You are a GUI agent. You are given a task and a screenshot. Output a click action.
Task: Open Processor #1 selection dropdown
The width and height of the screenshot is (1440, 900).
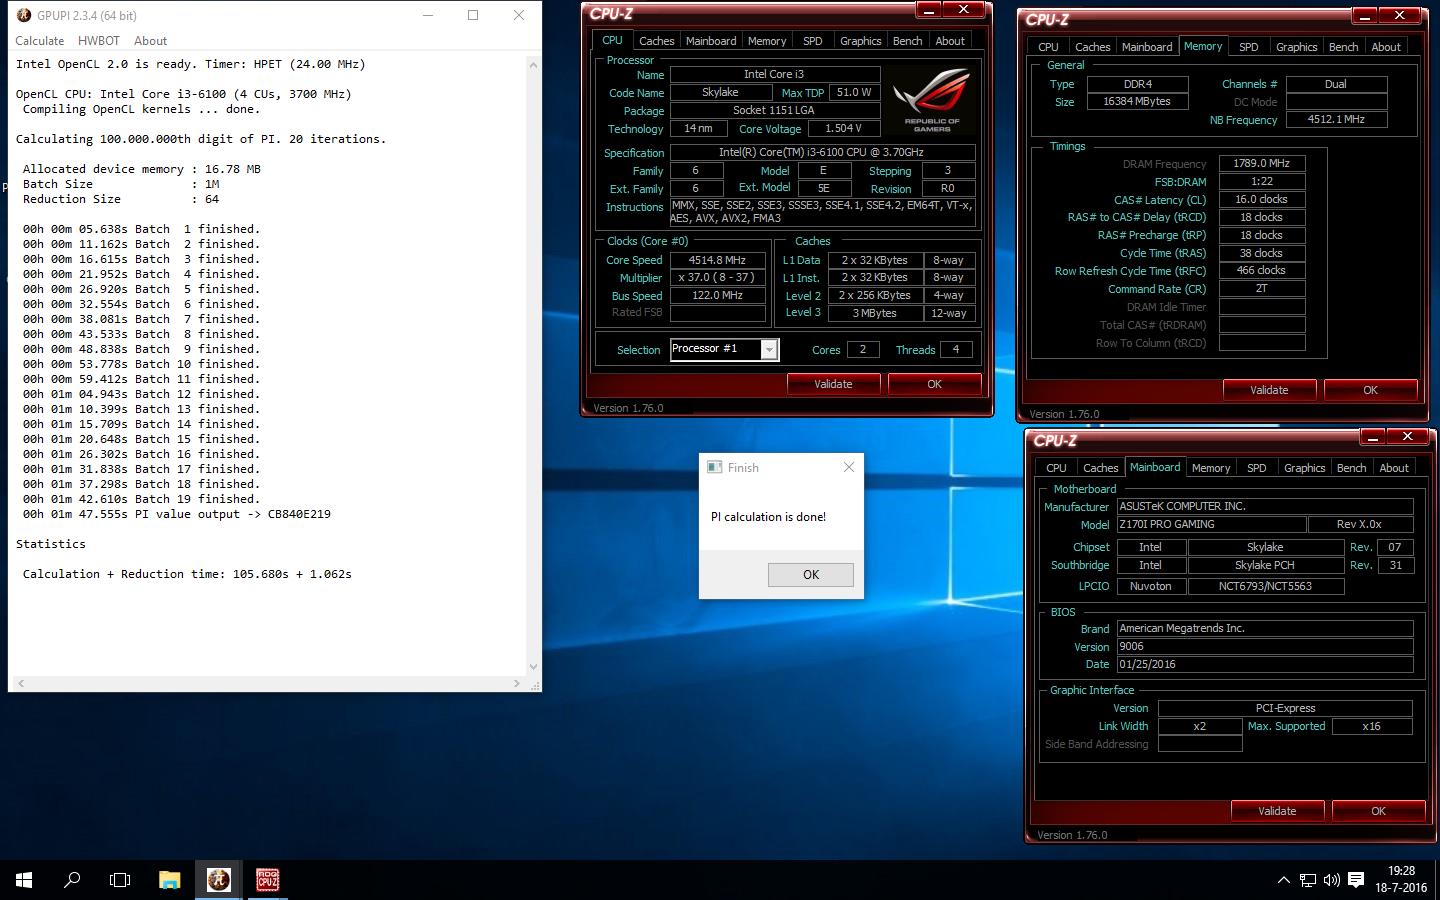point(769,349)
